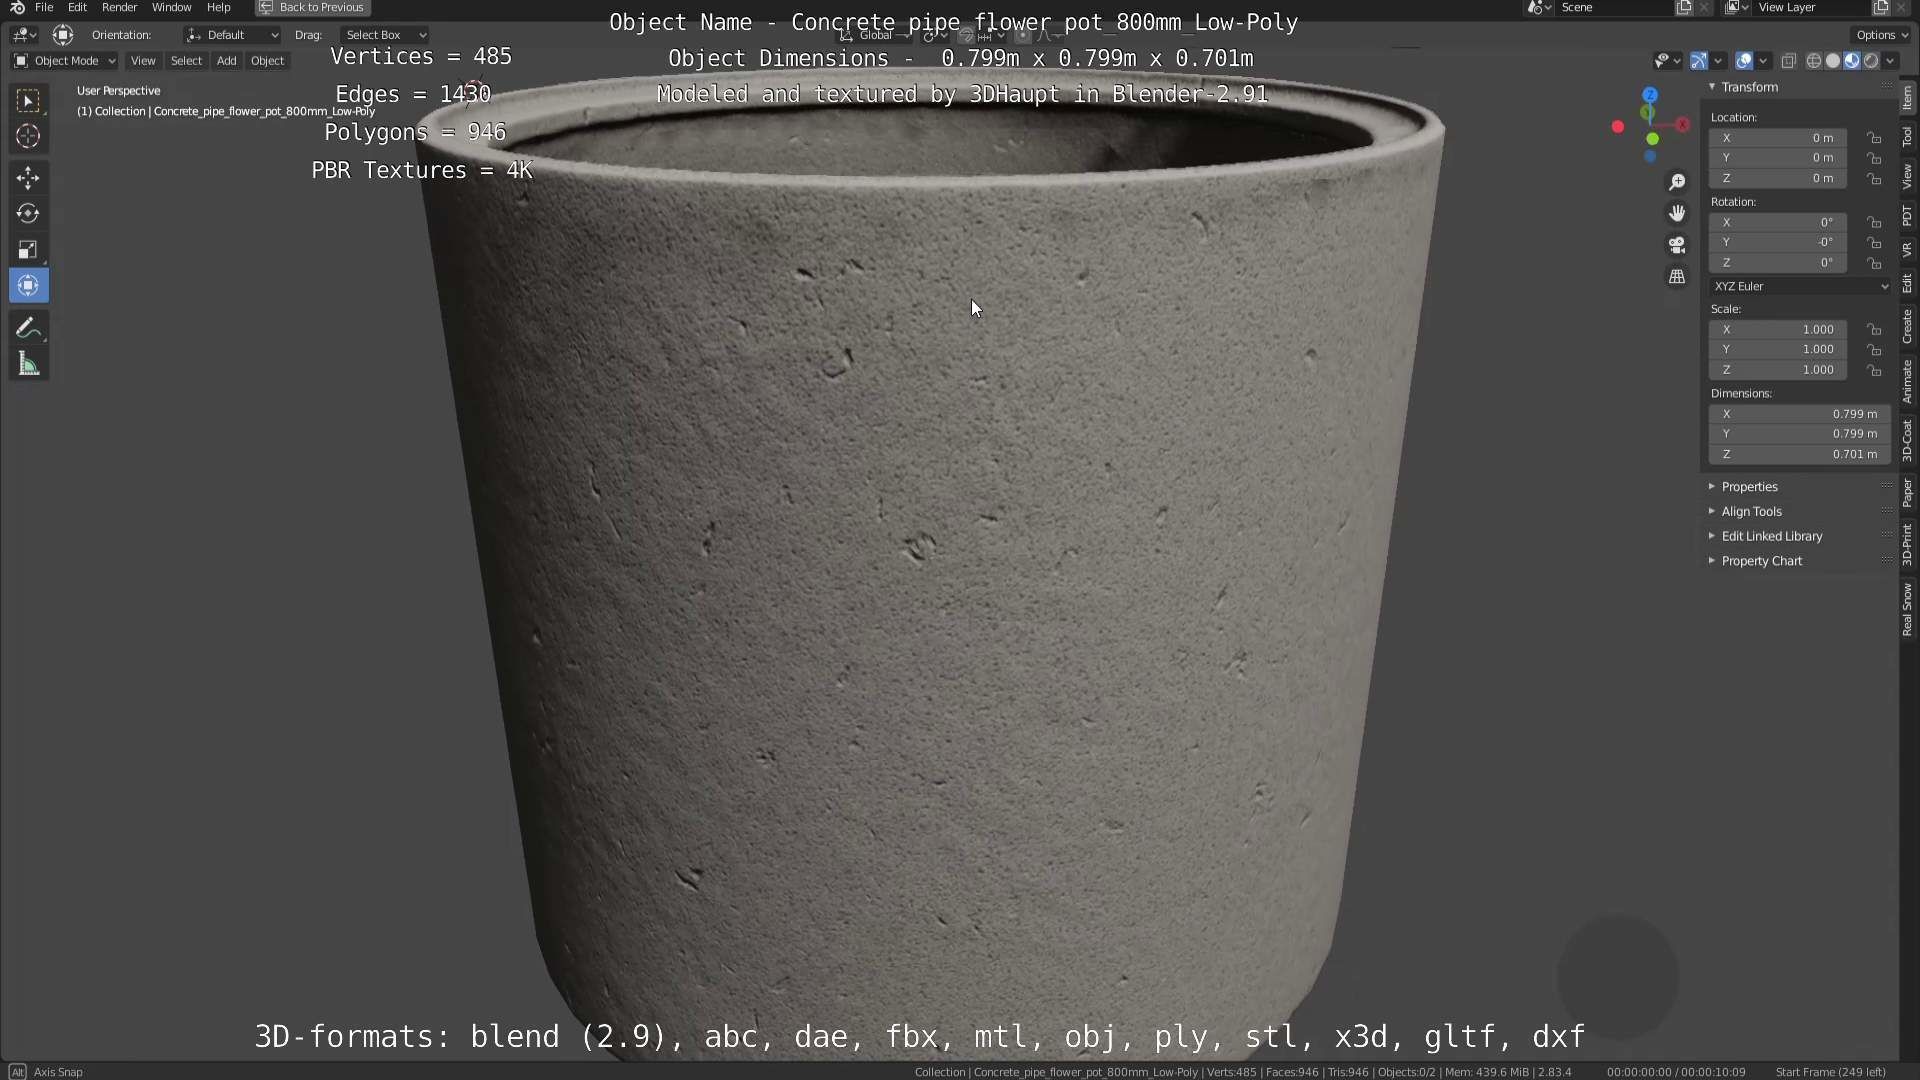Expand the Edit Linked Library panel

[1771, 537]
